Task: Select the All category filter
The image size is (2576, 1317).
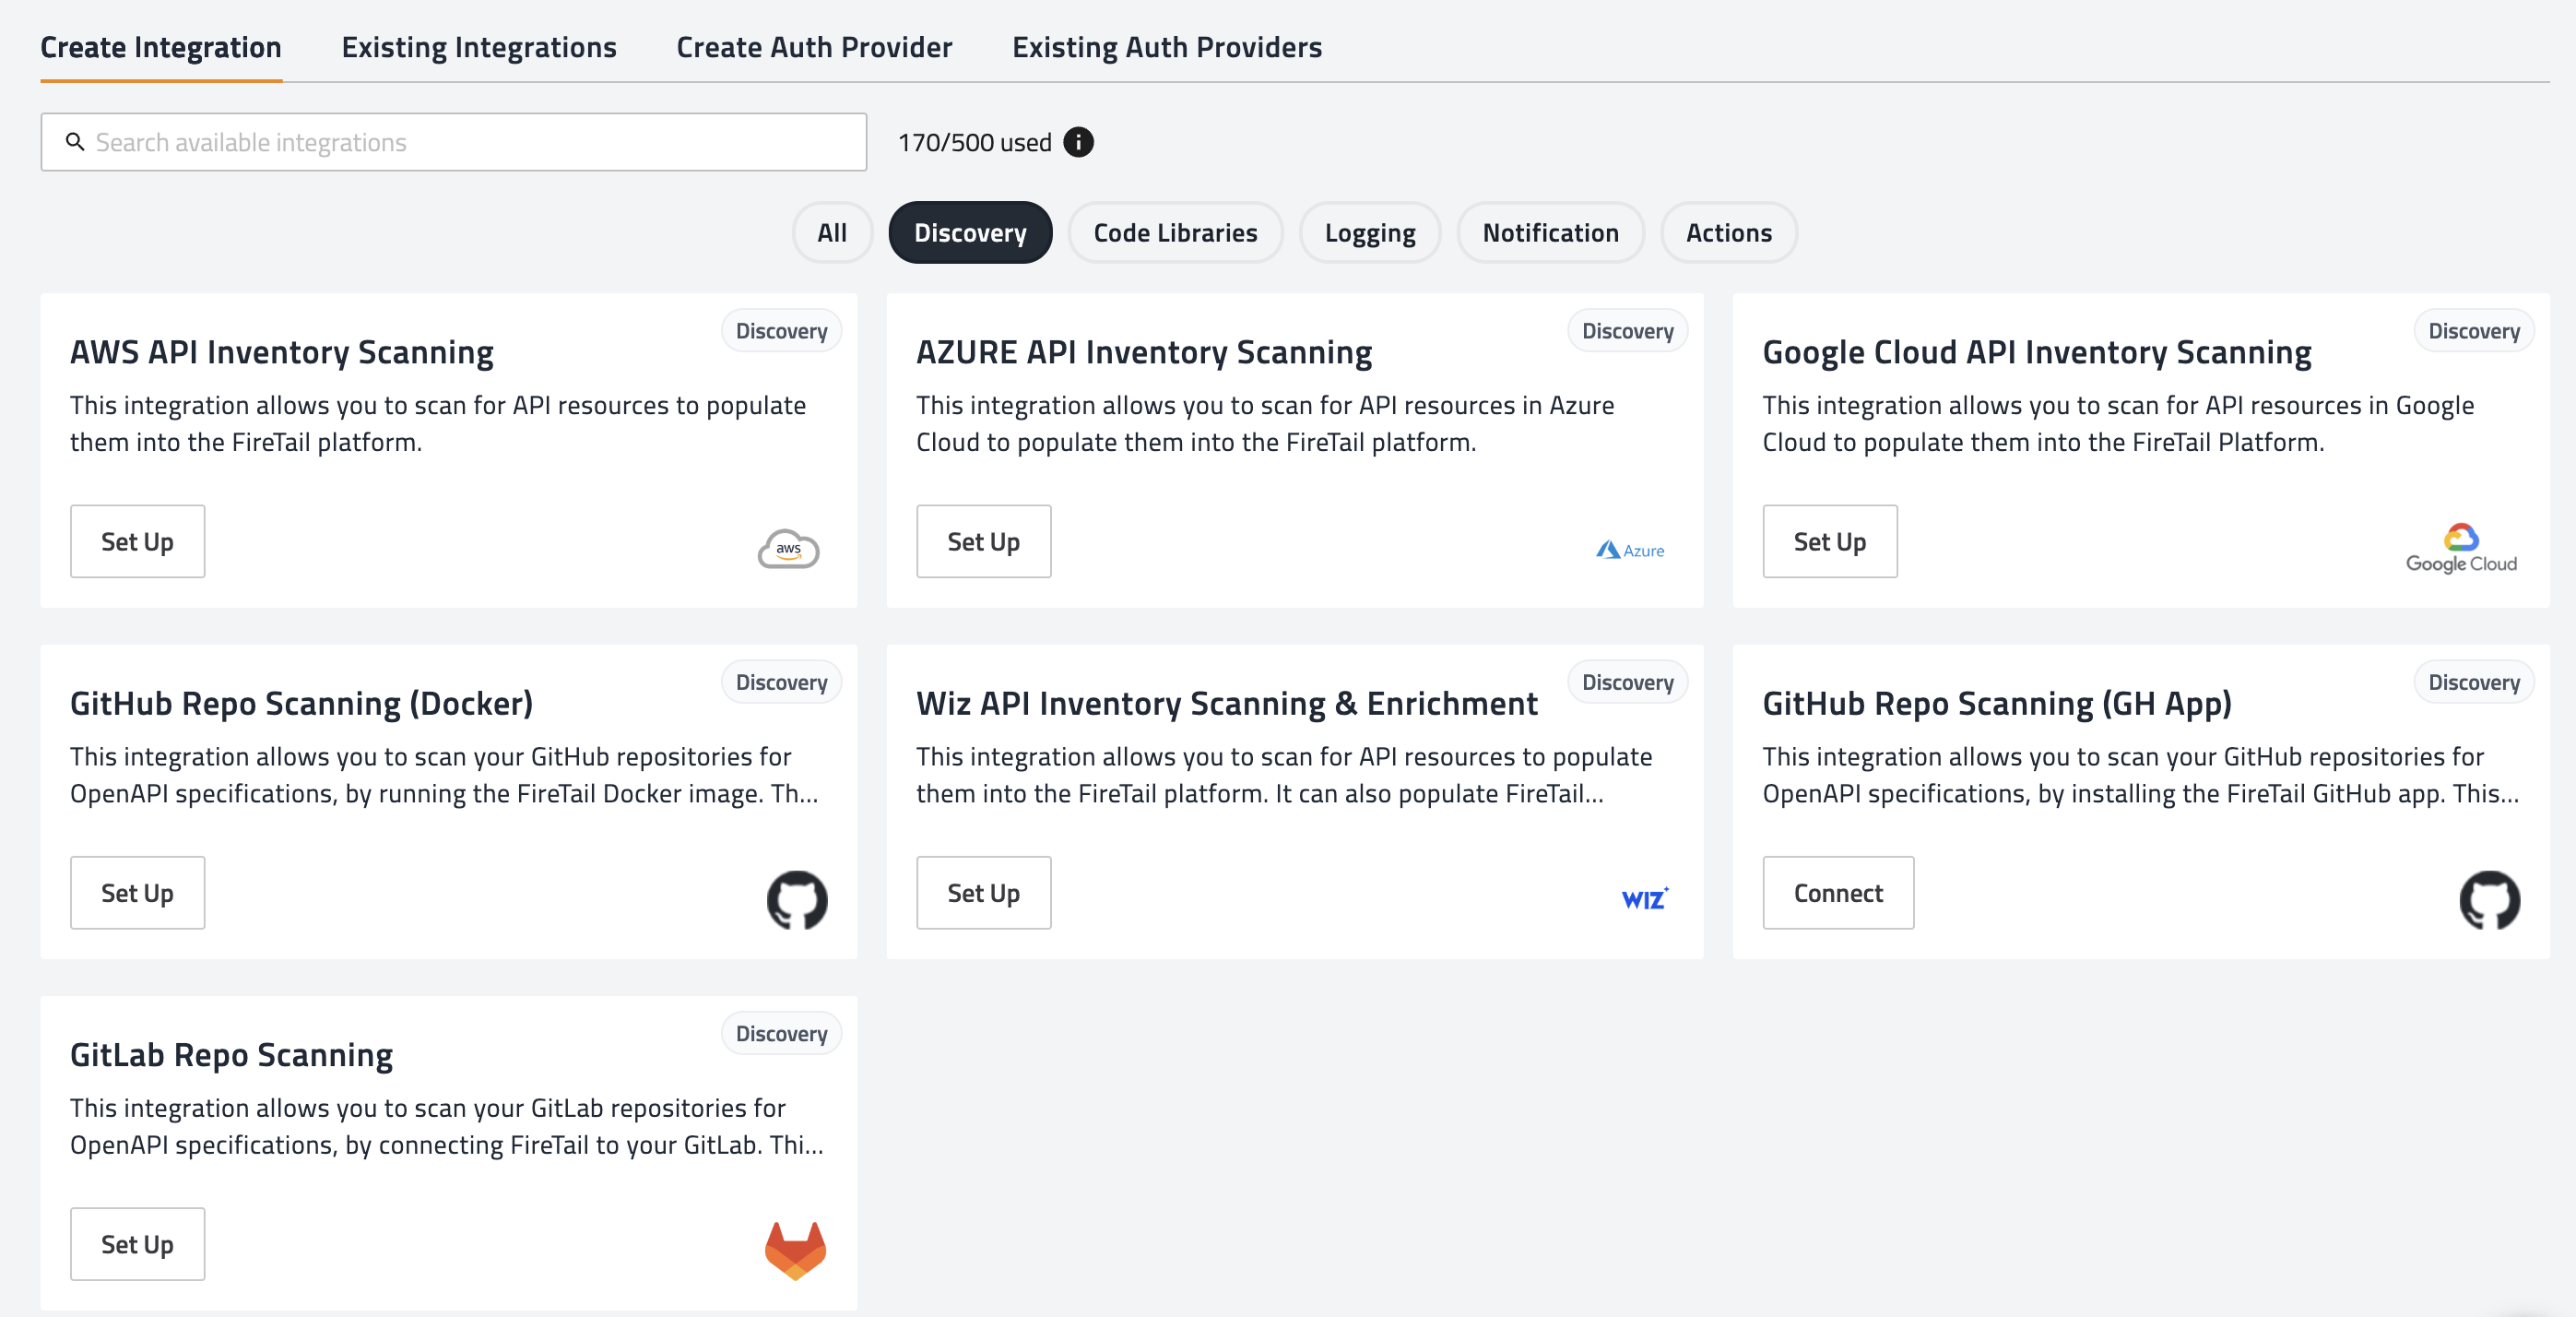Action: [x=831, y=233]
